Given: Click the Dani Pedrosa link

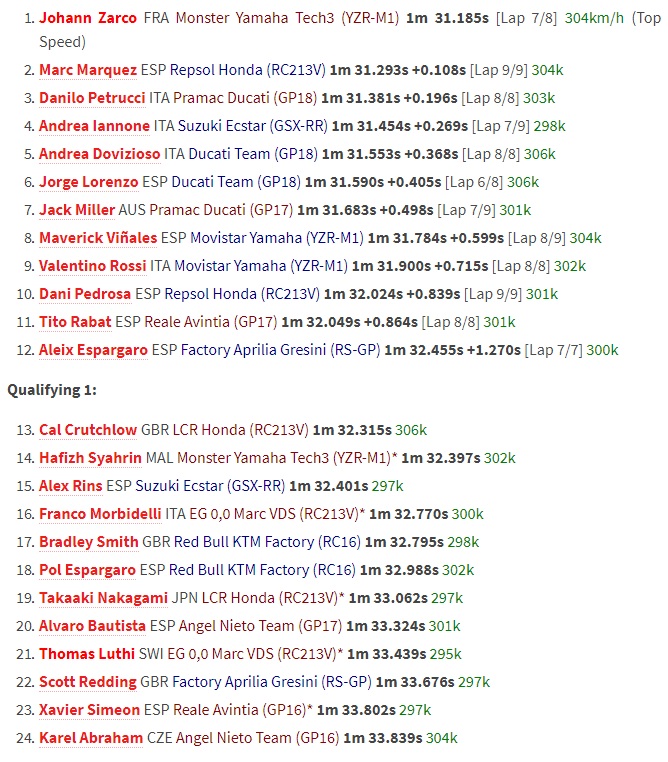Looking at the screenshot, I should coord(85,294).
